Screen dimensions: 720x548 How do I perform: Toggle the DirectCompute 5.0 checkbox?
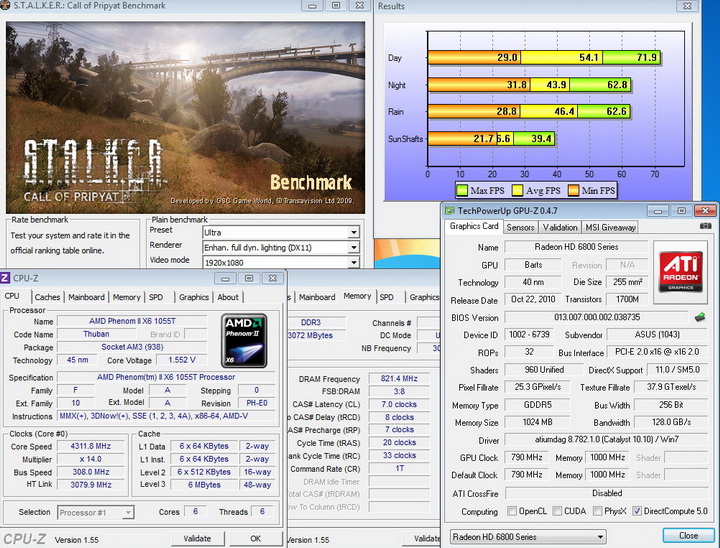pyautogui.click(x=637, y=511)
